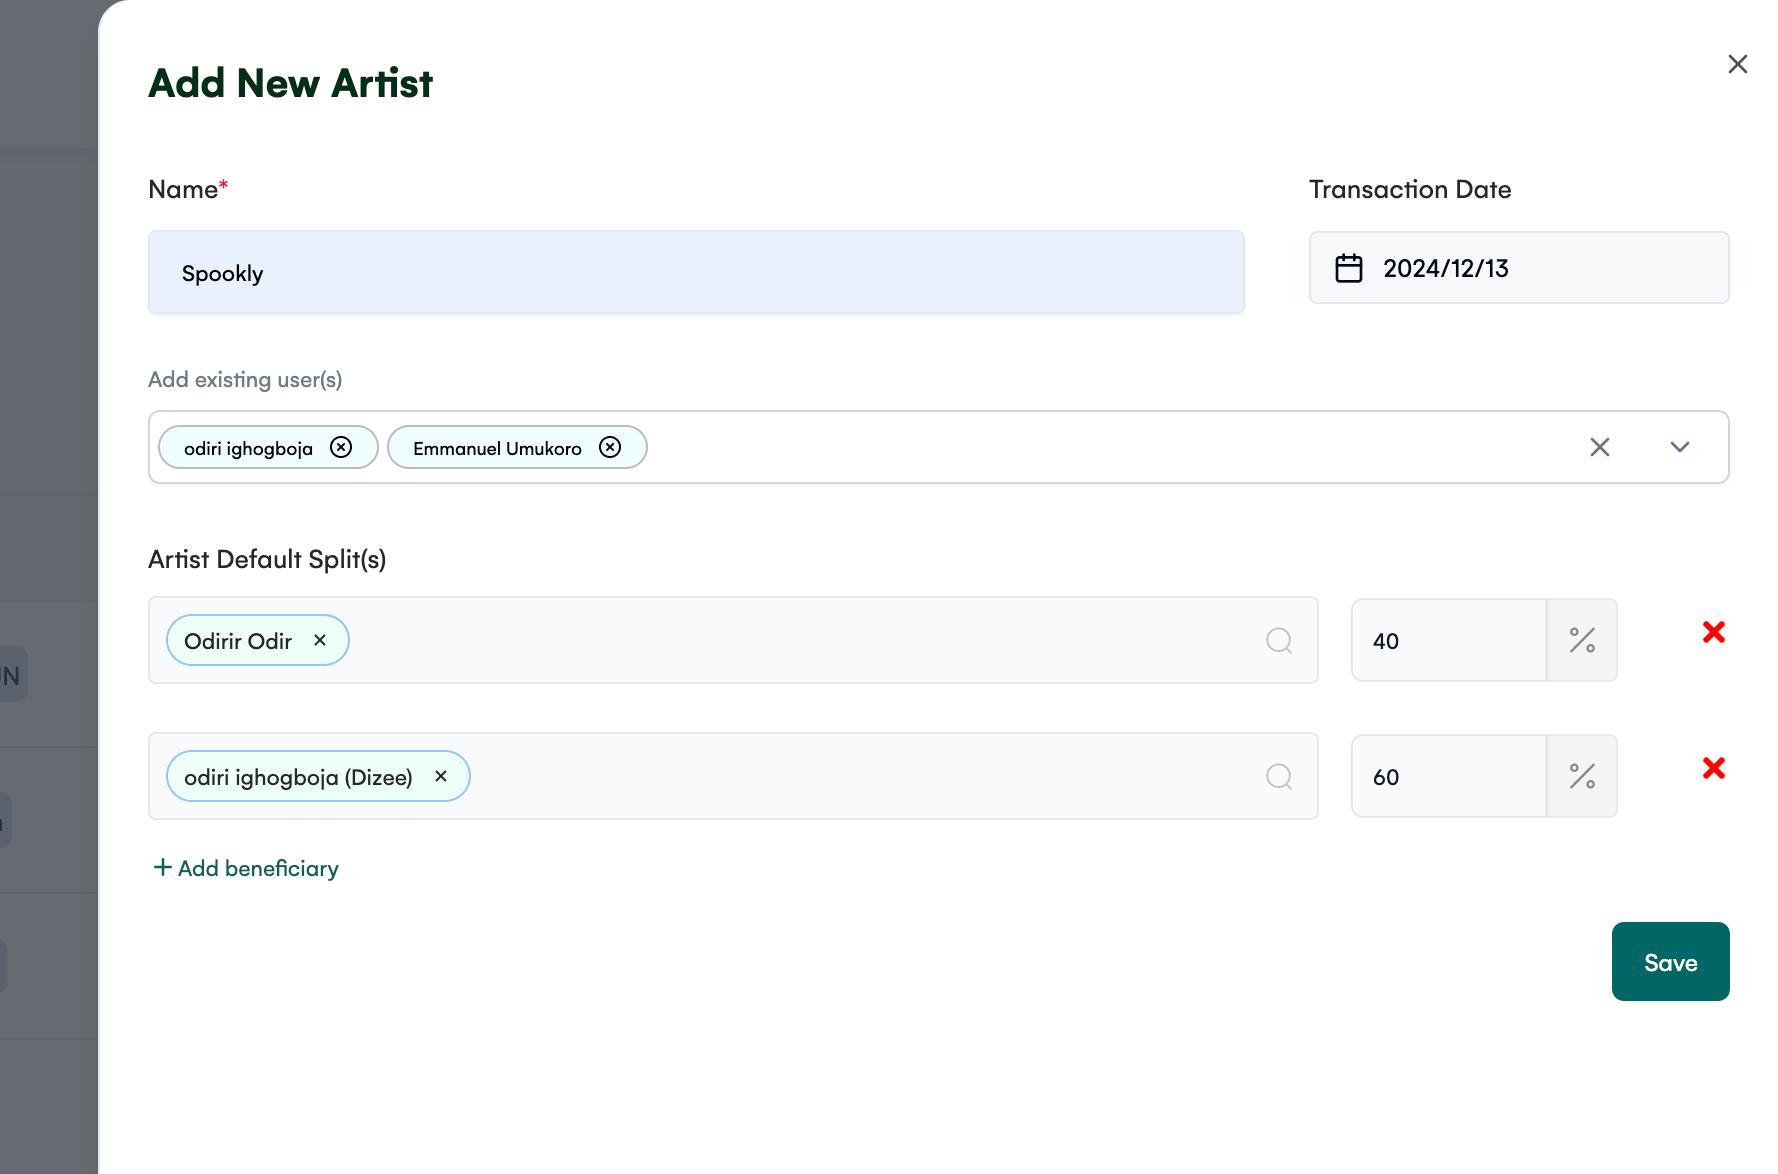Edit the 40 split percentage field
This screenshot has height=1174, width=1778.
[x=1449, y=640]
